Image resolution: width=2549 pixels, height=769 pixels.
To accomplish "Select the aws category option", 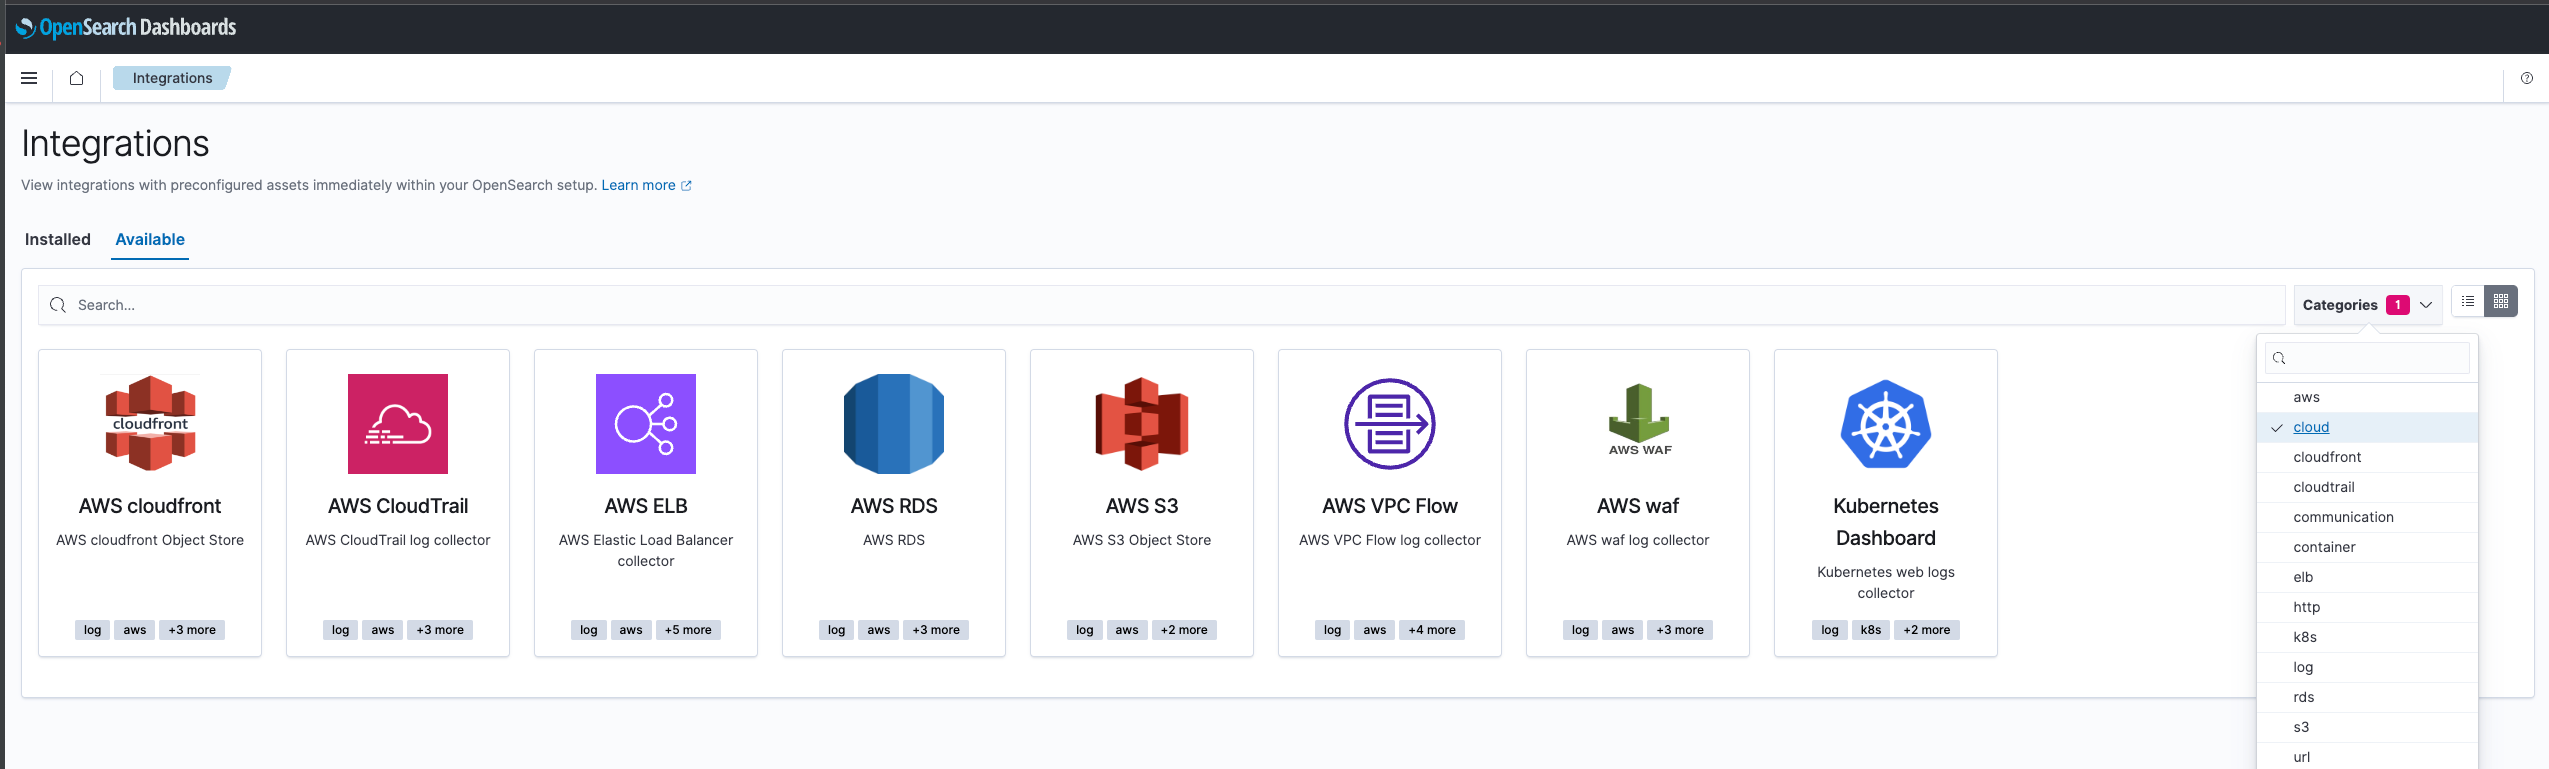I will tap(2367, 397).
